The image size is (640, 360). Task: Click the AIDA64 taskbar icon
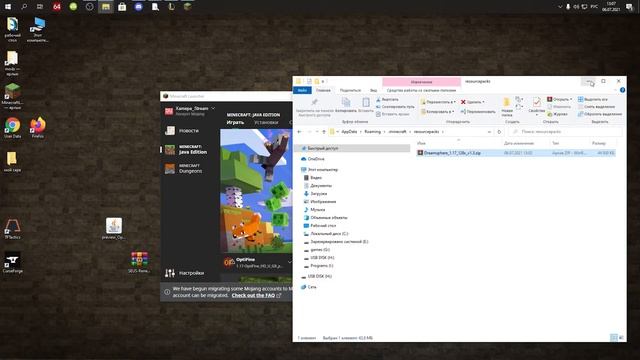57,7
